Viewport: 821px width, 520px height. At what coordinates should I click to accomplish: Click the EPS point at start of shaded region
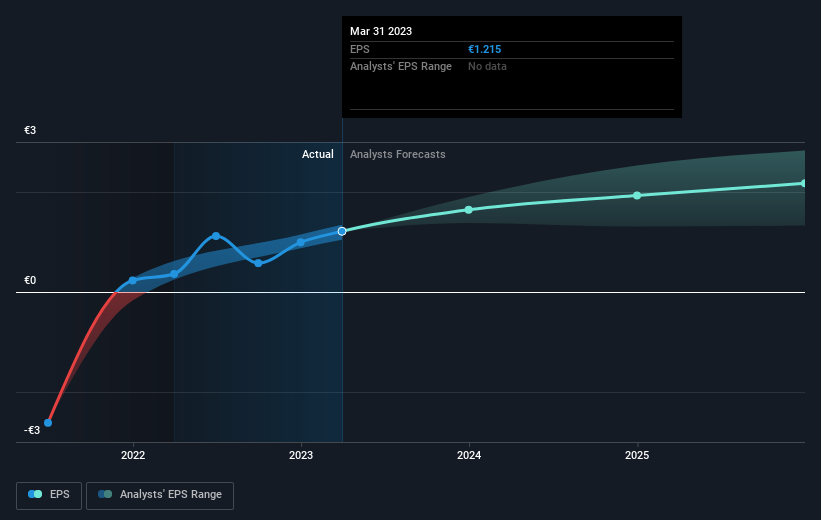(x=174, y=274)
